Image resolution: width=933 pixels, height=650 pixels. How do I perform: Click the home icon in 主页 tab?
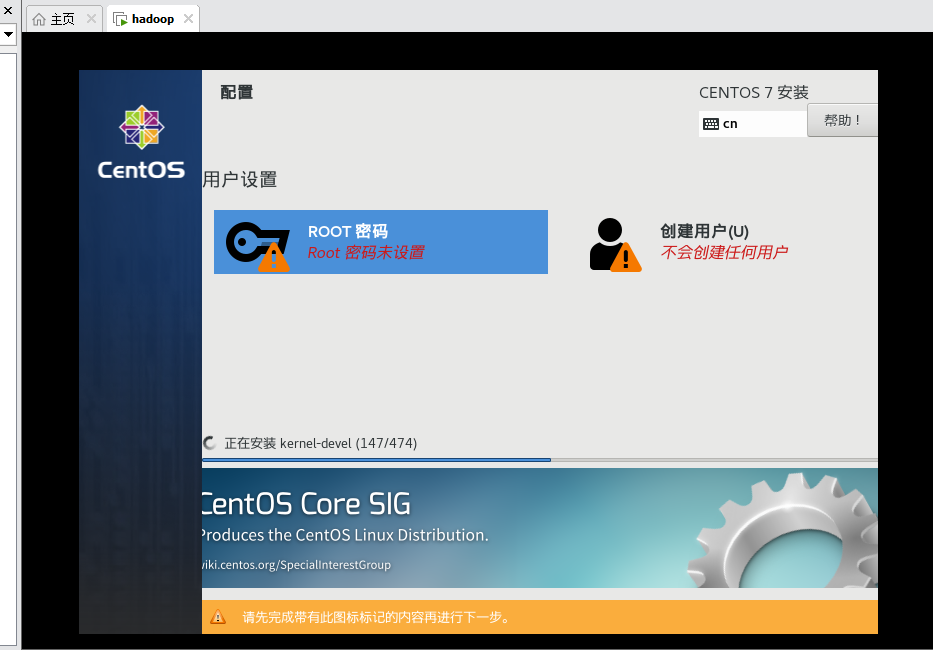pyautogui.click(x=39, y=19)
